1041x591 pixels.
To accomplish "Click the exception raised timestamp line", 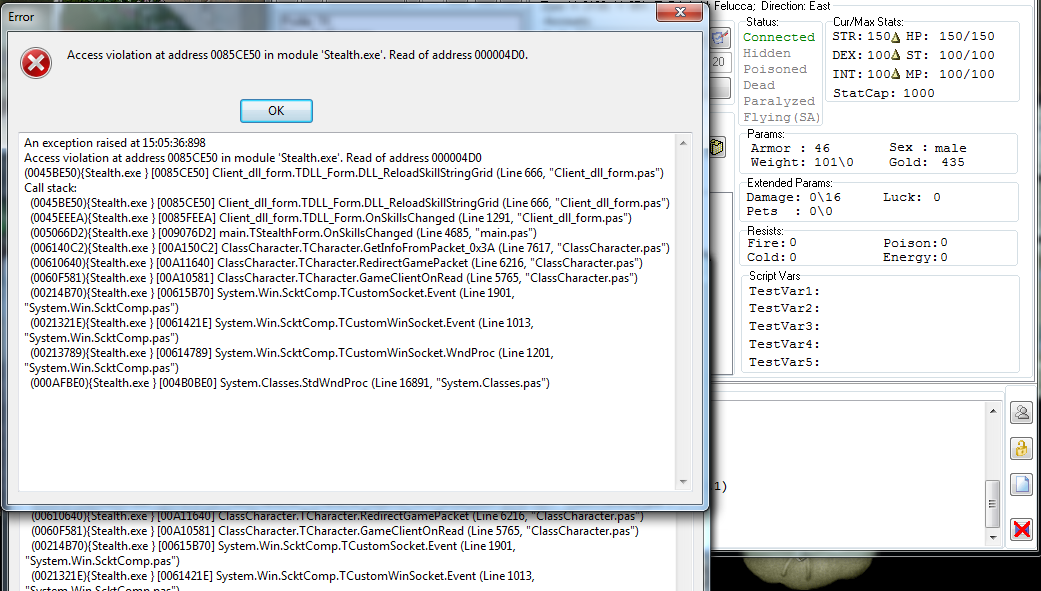I will tap(115, 143).
